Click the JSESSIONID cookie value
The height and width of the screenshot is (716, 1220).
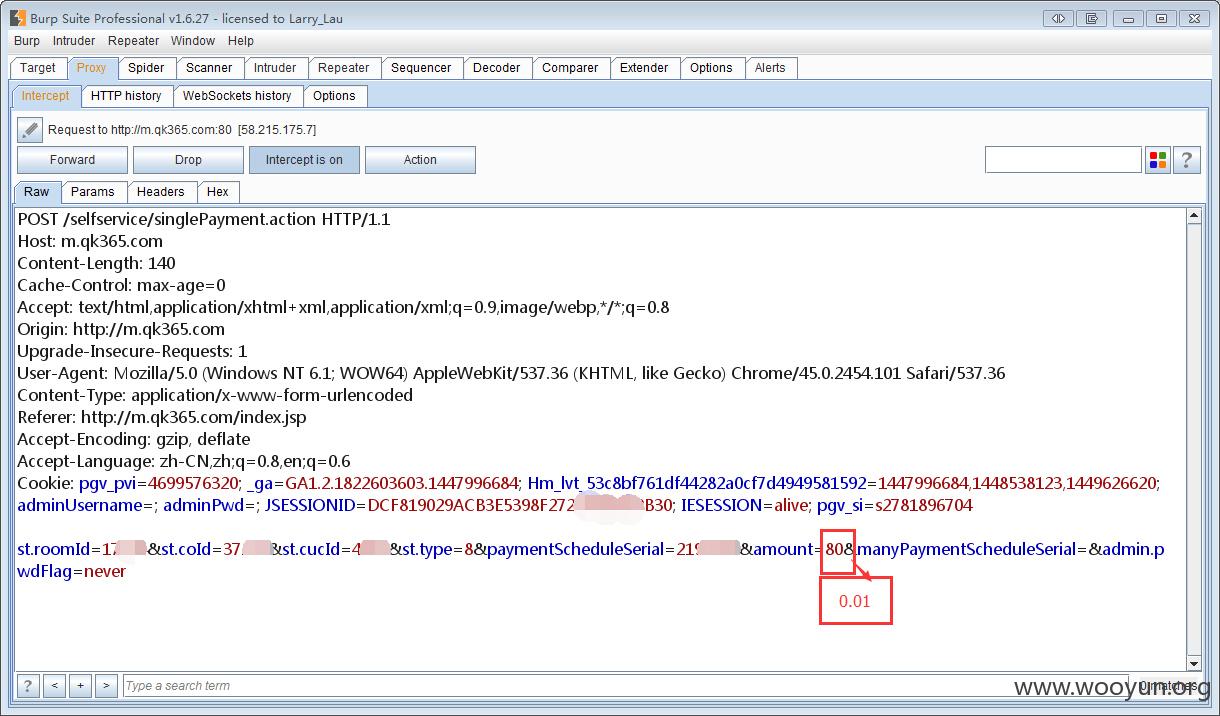[x=520, y=505]
